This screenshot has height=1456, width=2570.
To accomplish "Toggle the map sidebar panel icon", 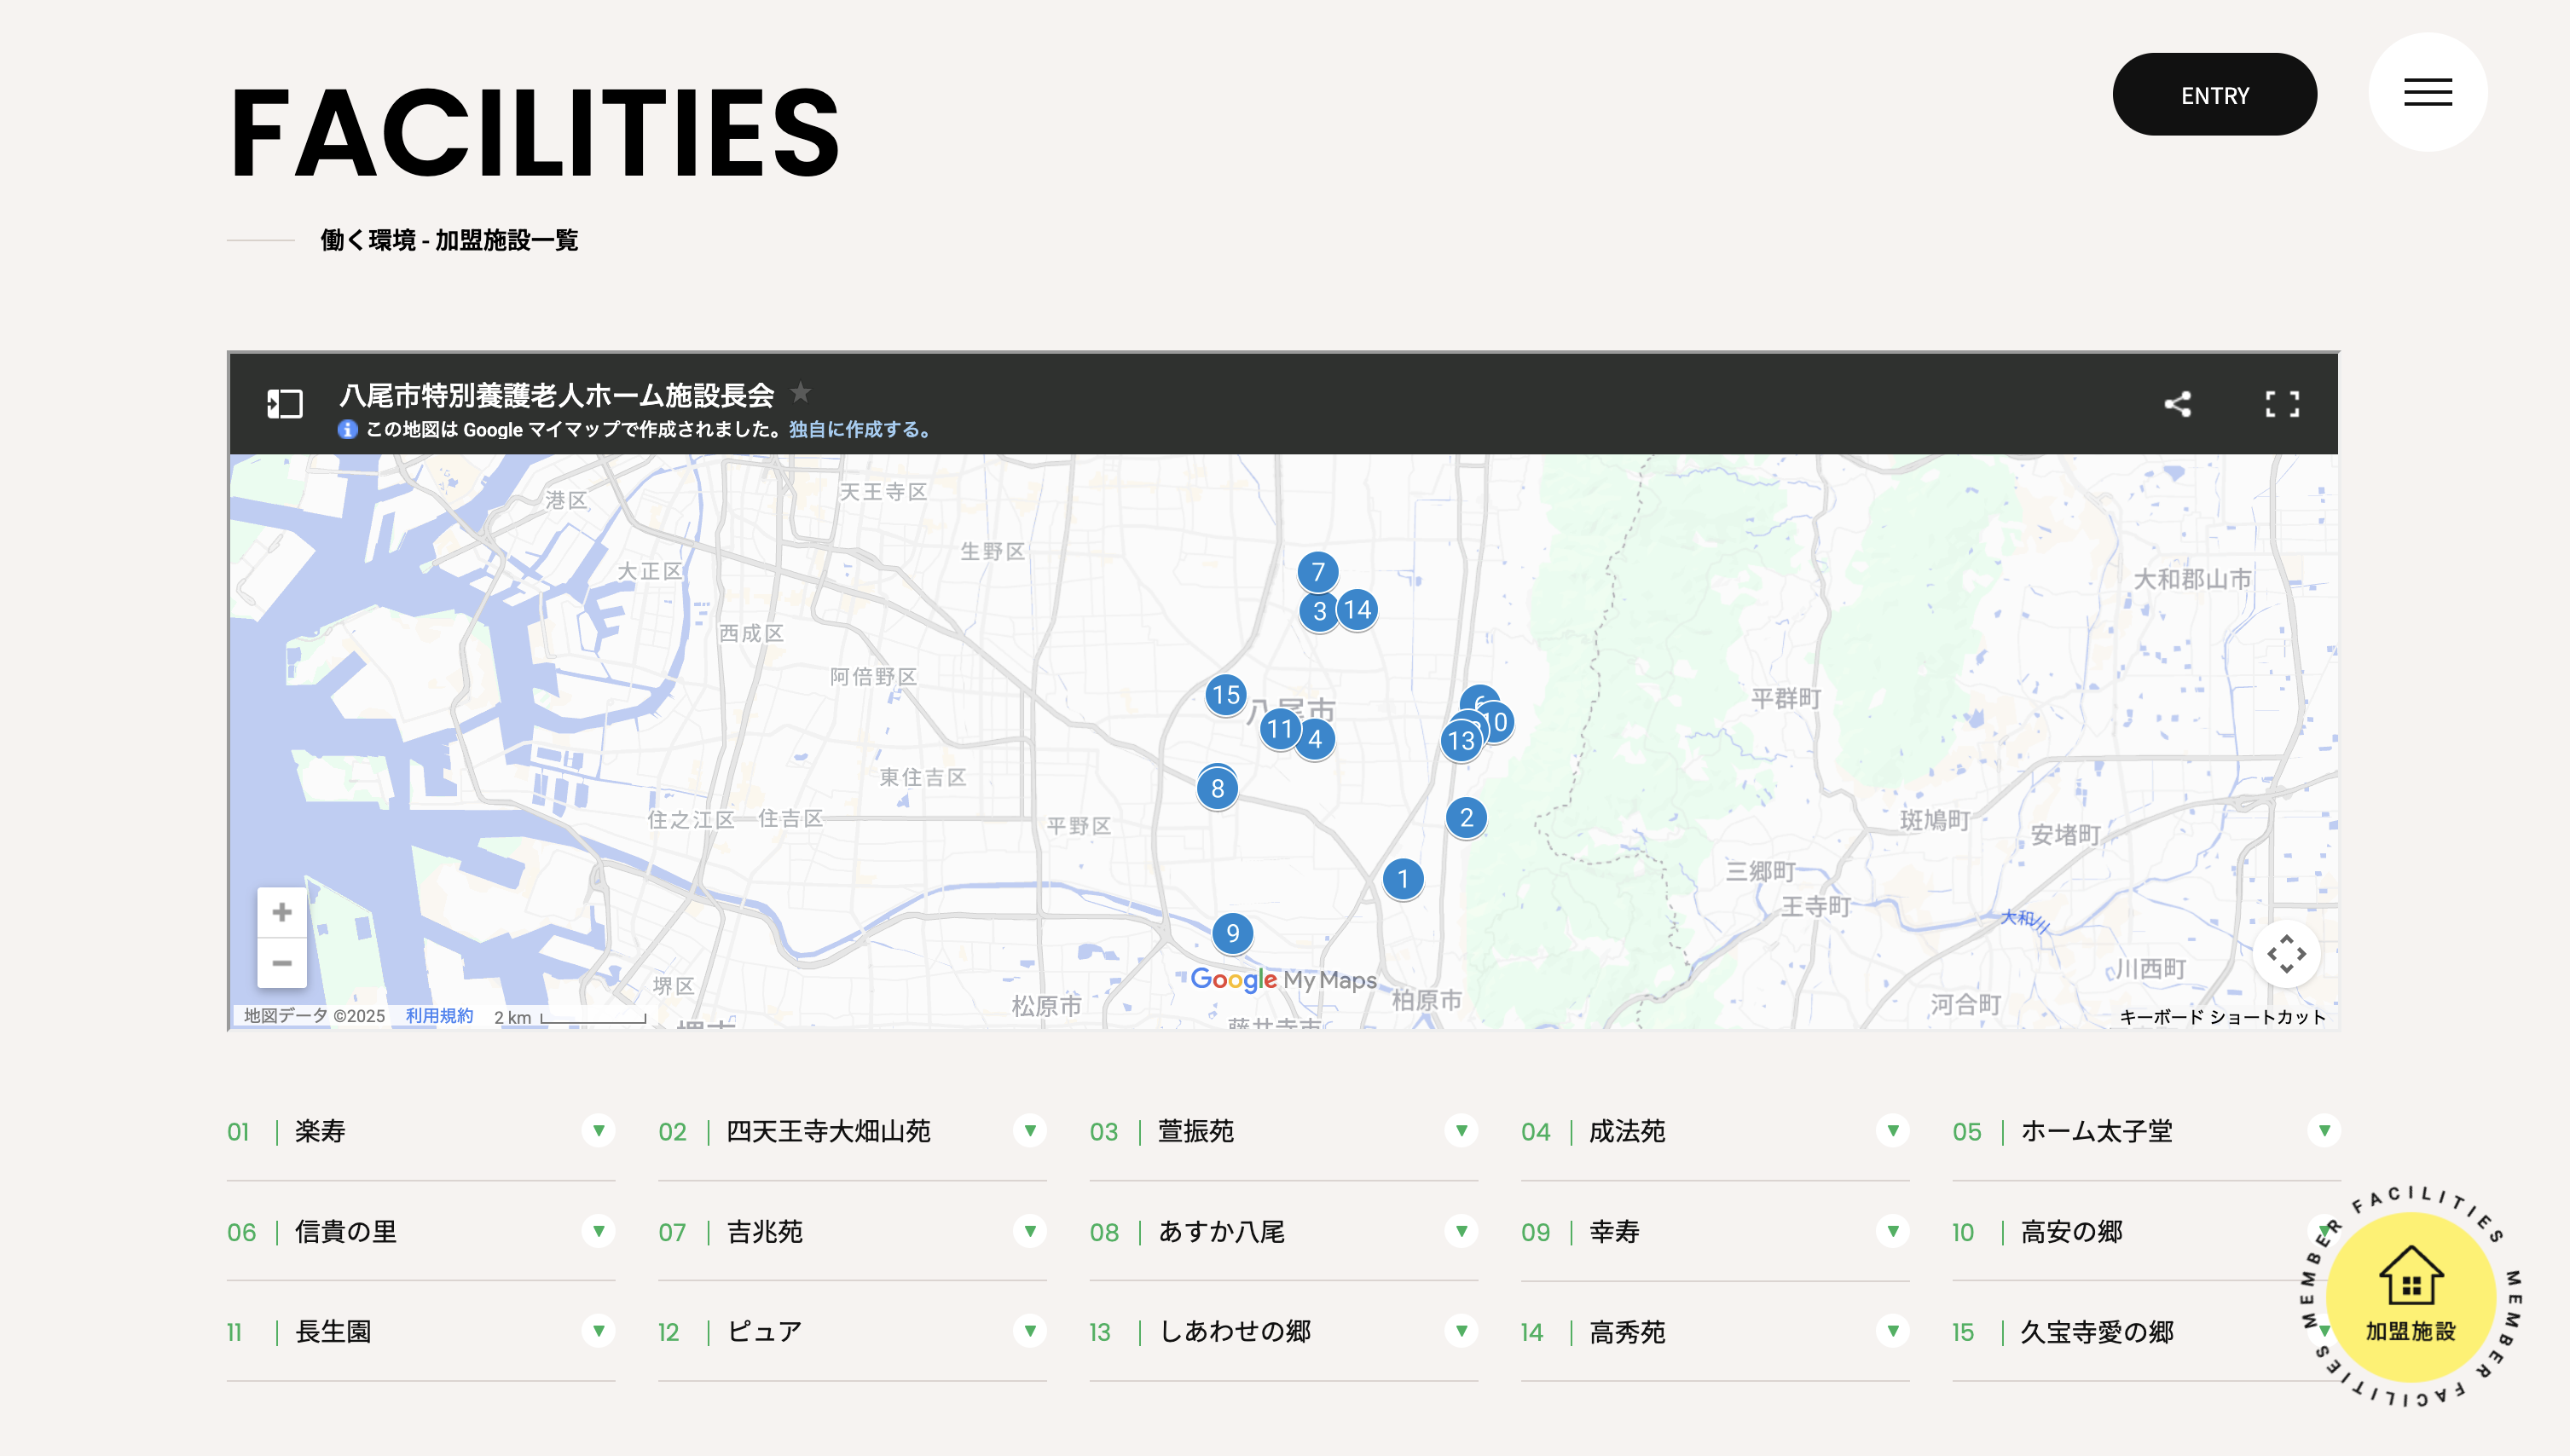I will point(285,404).
